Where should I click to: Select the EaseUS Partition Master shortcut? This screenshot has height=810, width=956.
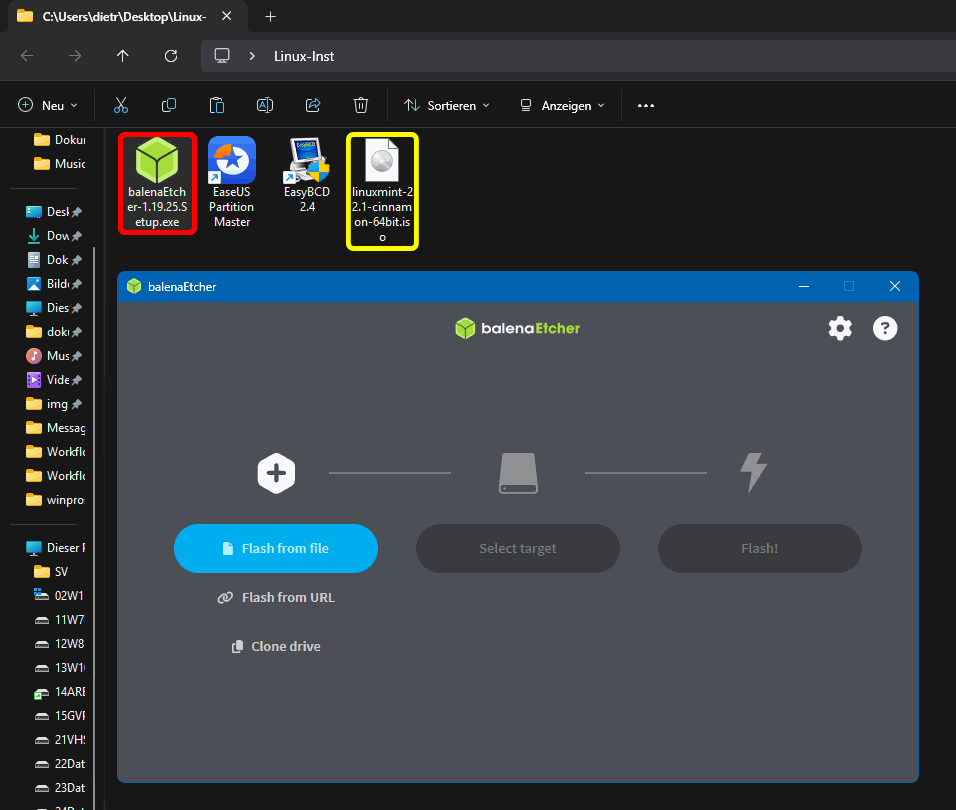tap(232, 184)
